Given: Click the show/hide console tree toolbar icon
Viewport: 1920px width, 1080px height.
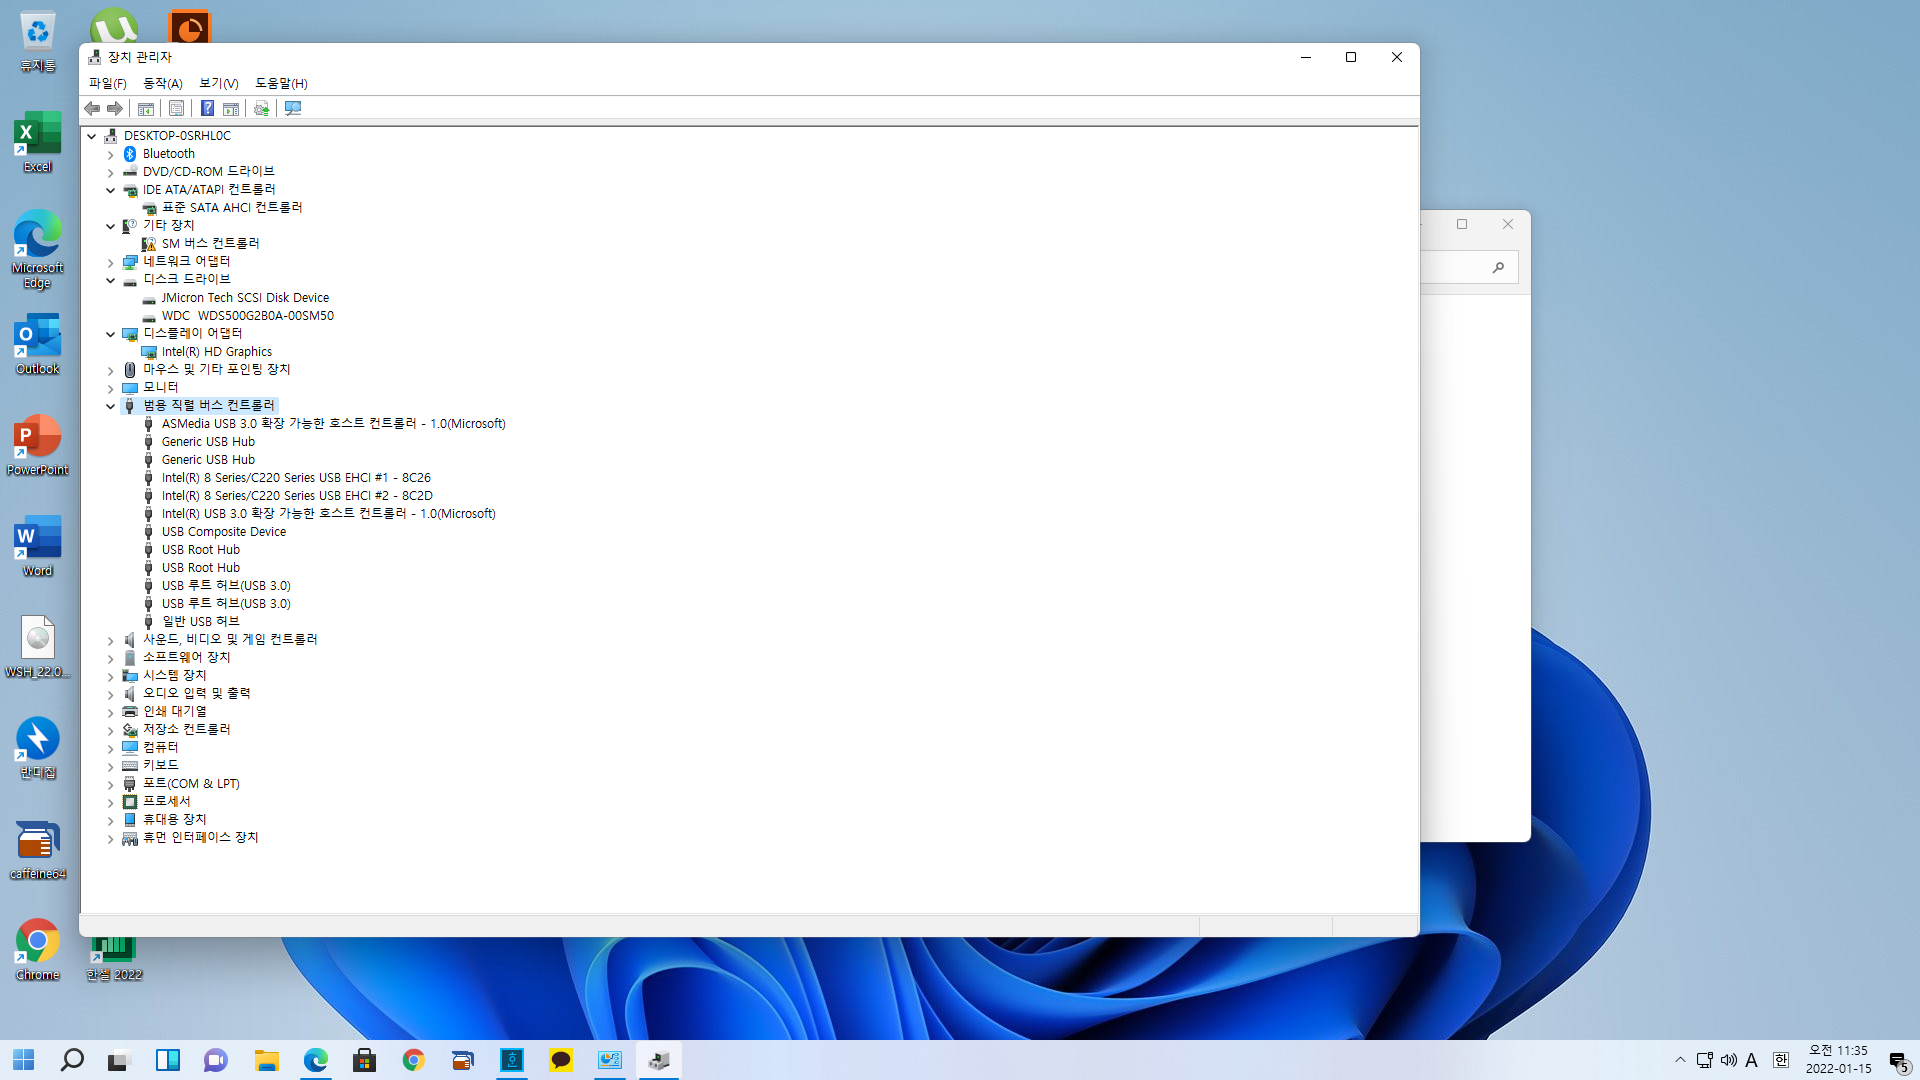Looking at the screenshot, I should [x=146, y=108].
